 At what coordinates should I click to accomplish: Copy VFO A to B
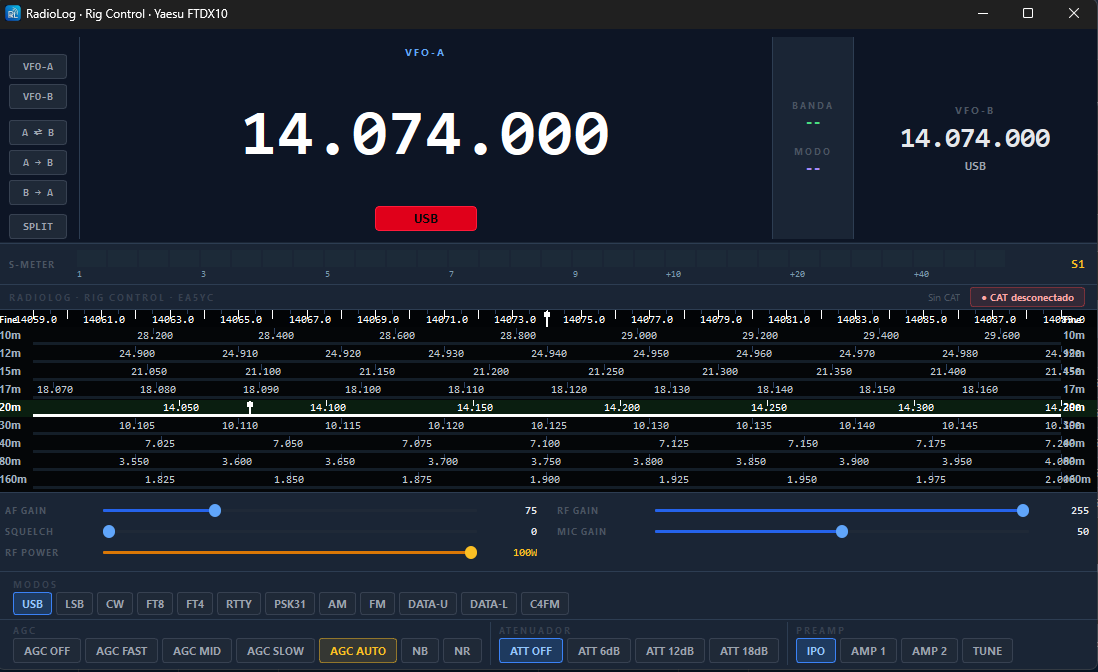[38, 162]
